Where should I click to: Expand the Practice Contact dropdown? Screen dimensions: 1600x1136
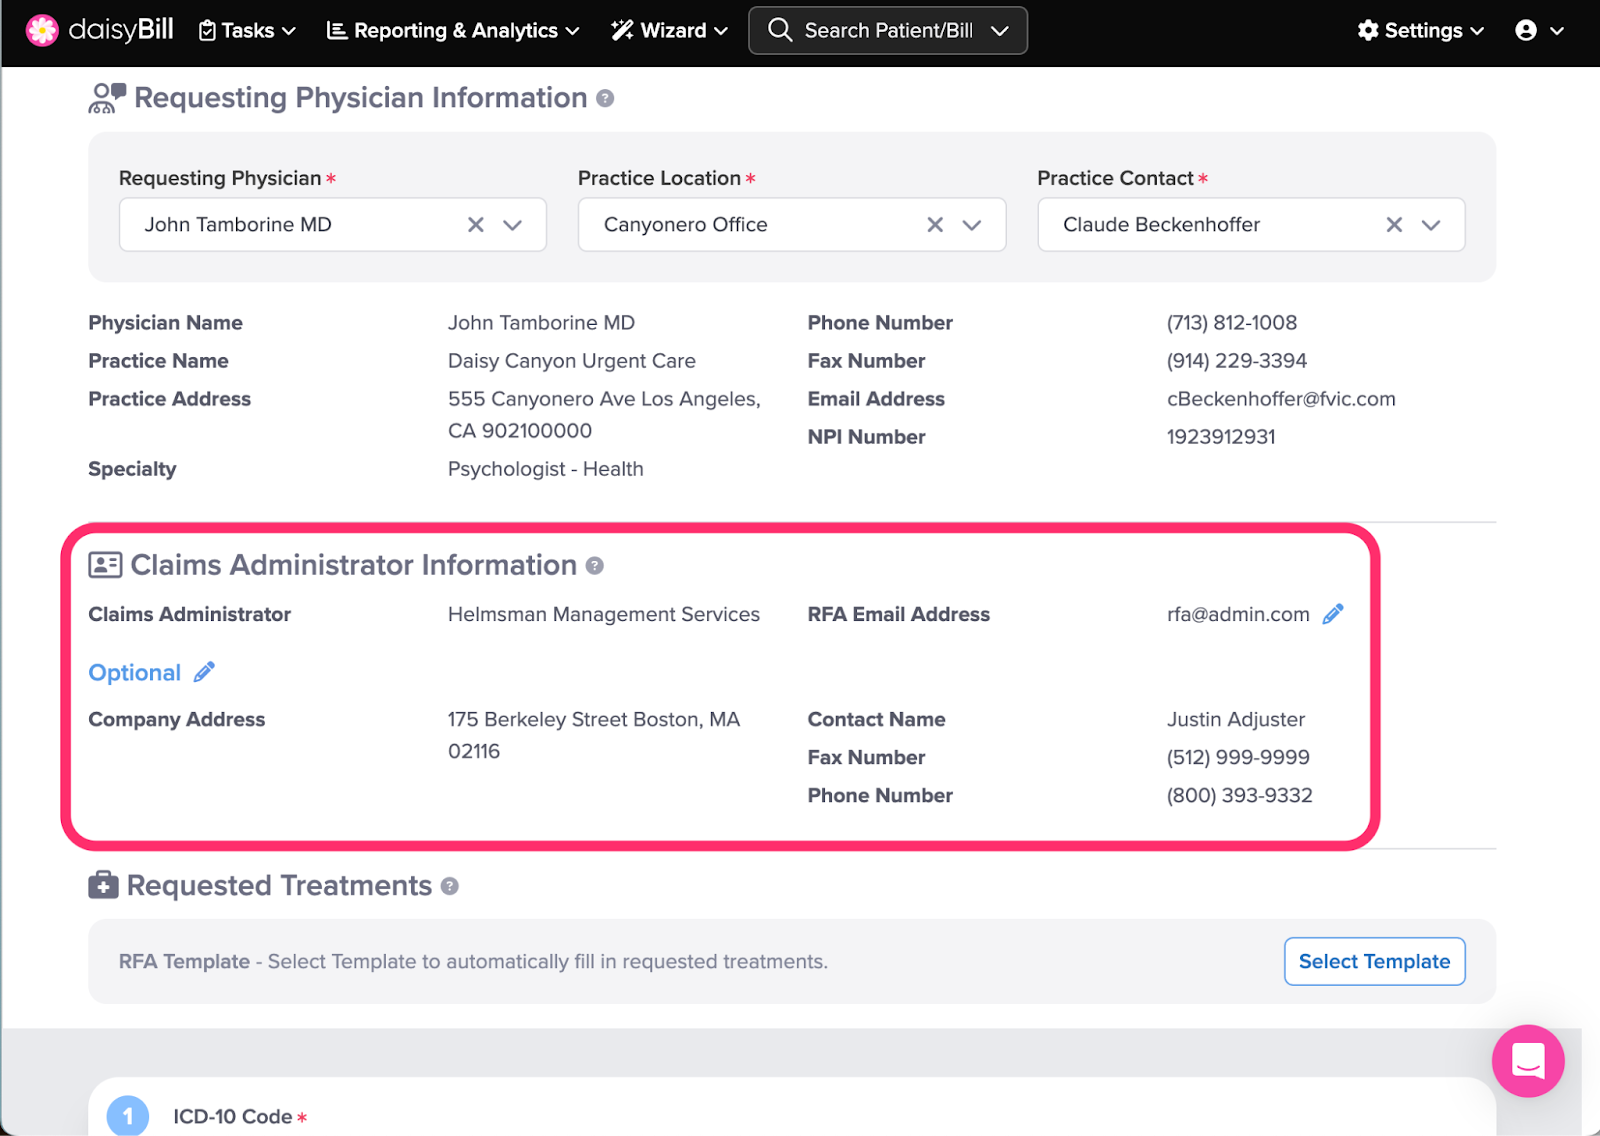point(1431,225)
